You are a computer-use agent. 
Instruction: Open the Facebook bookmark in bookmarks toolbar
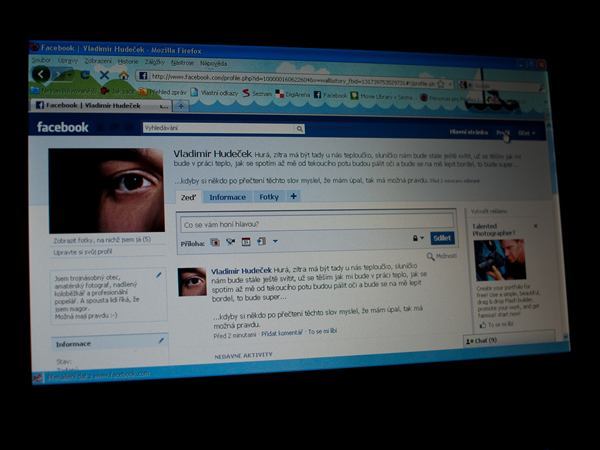click(x=330, y=95)
